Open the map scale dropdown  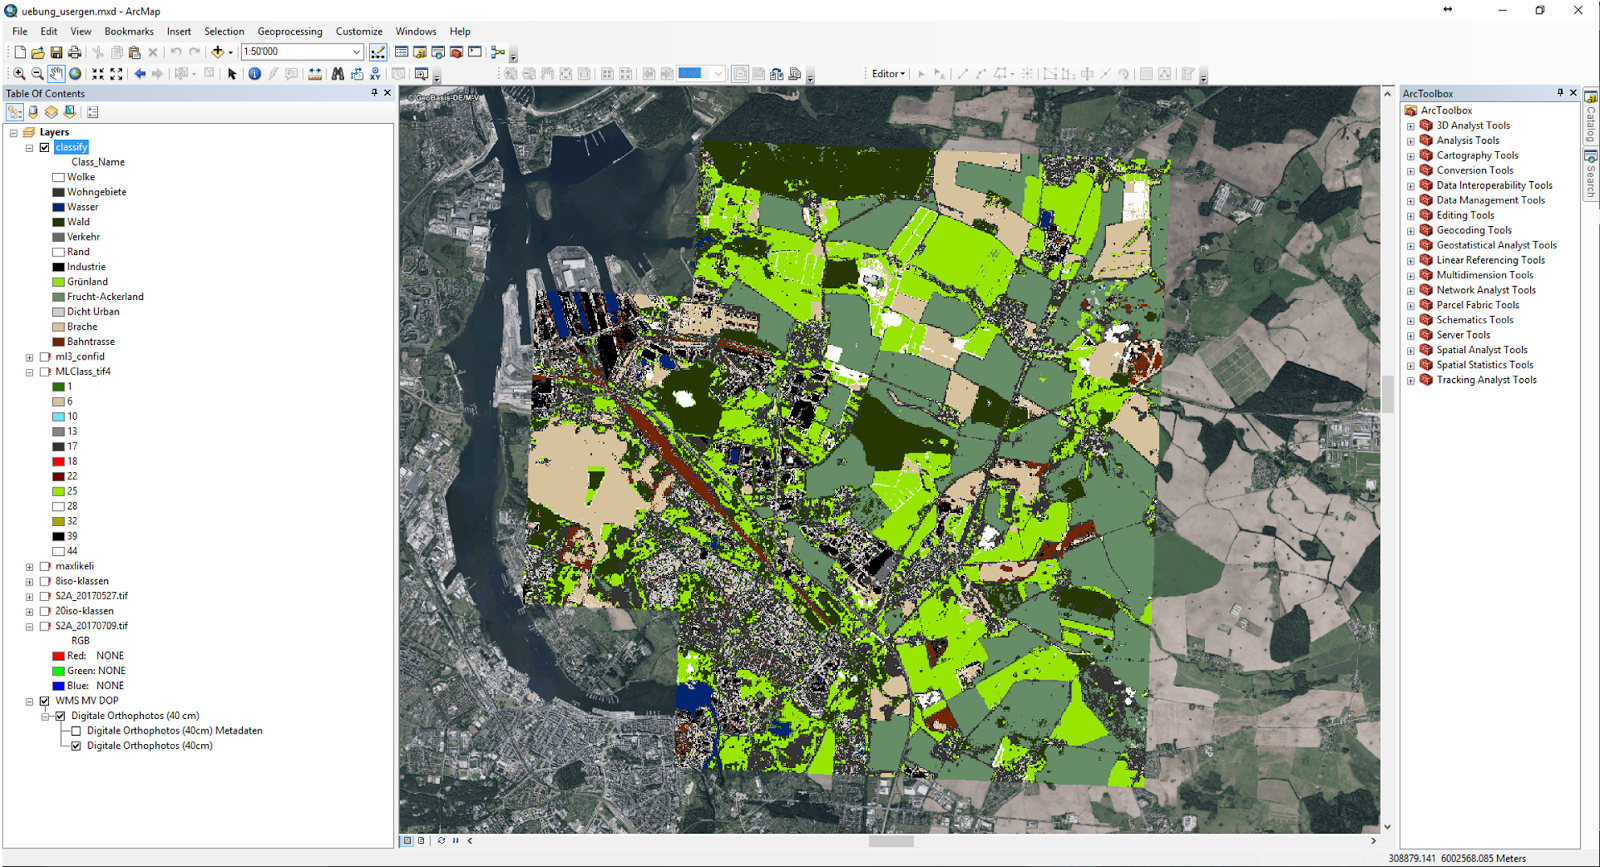pos(356,52)
